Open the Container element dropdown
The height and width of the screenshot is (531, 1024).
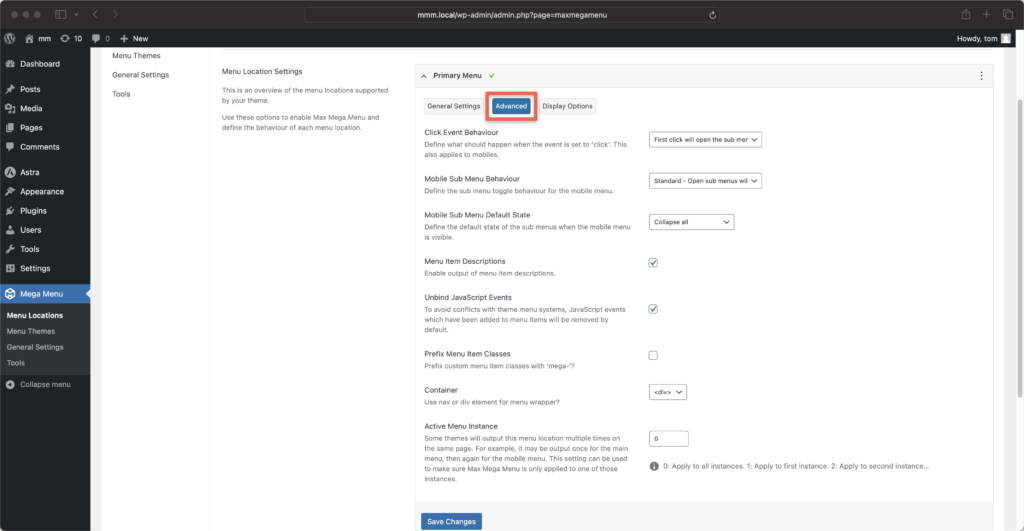click(667, 393)
